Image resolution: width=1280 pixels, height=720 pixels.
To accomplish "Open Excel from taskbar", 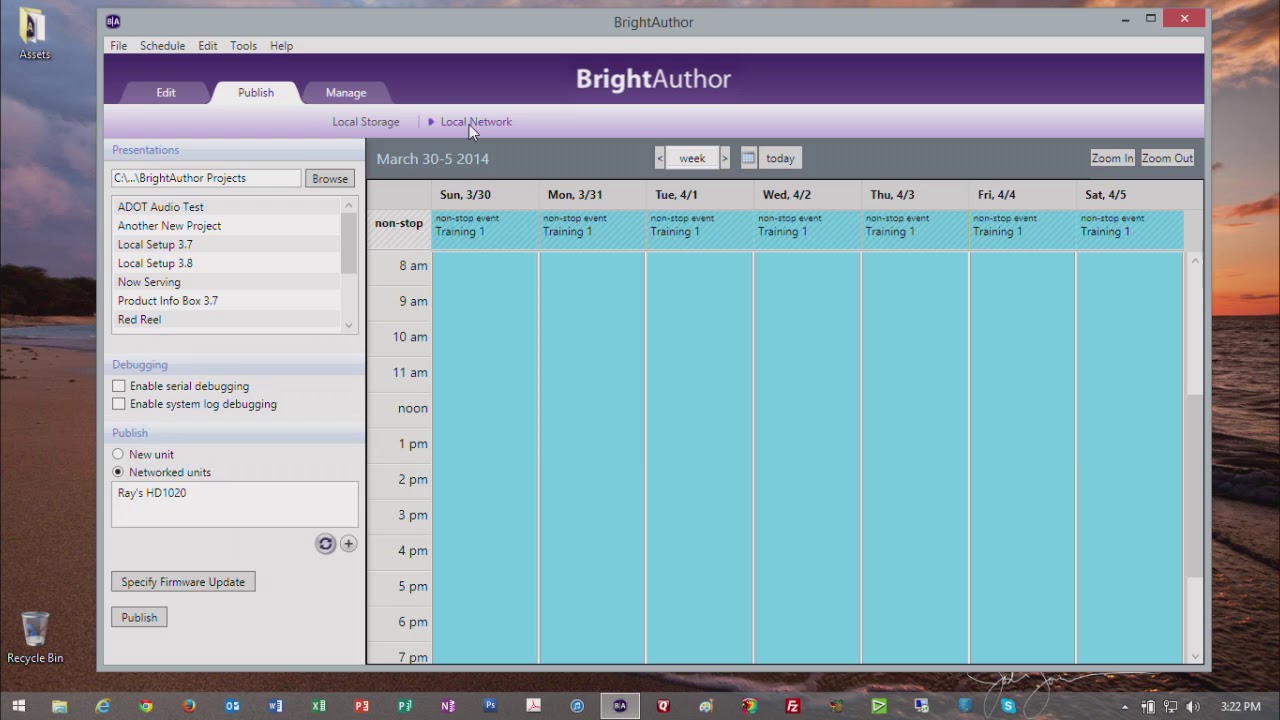I will click(318, 706).
